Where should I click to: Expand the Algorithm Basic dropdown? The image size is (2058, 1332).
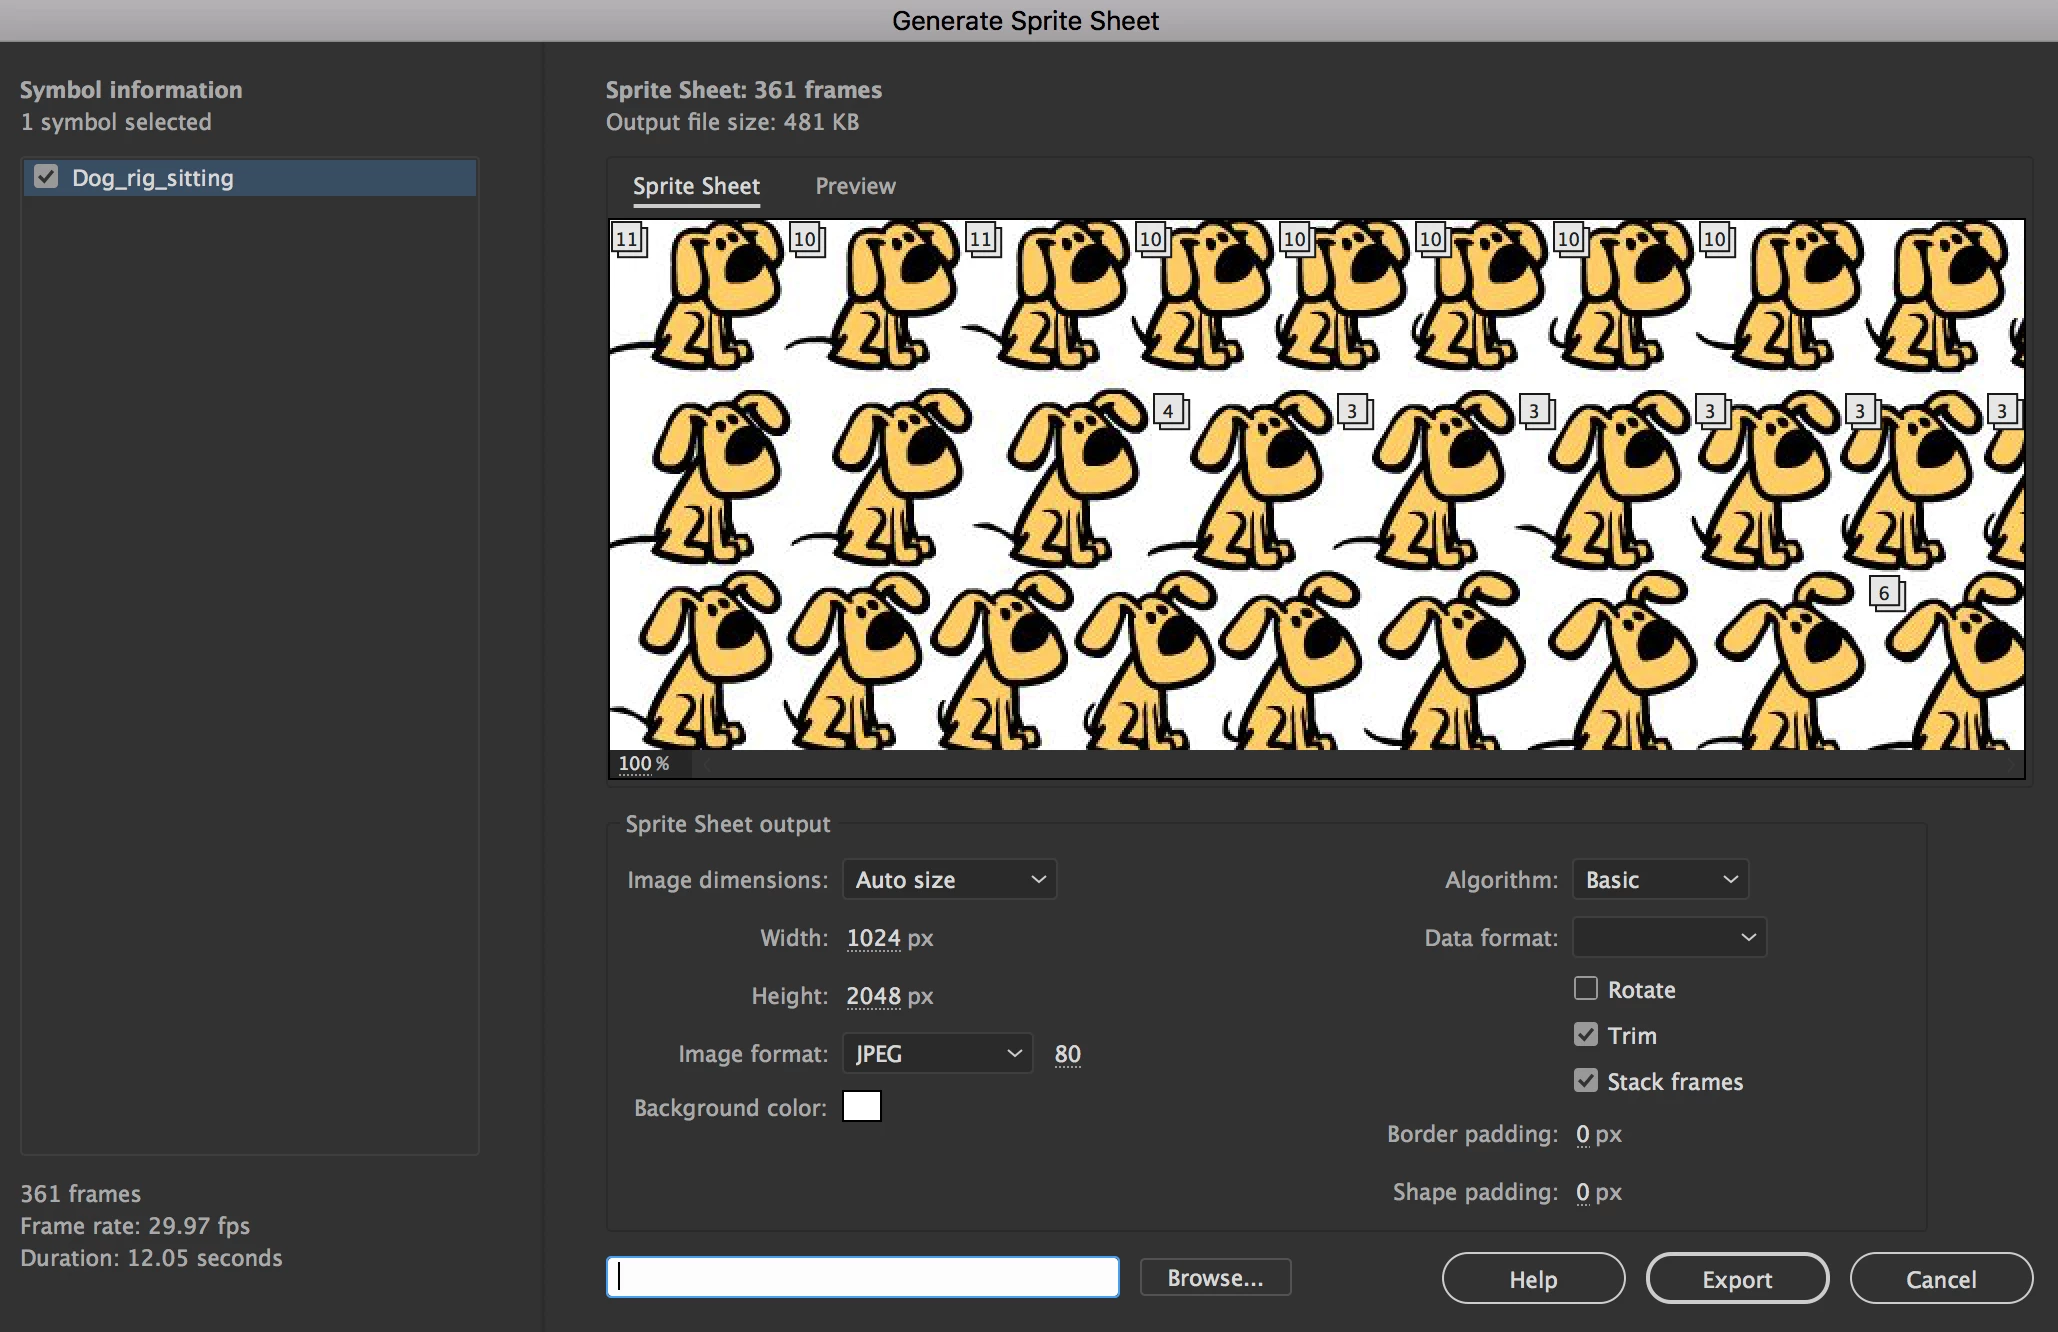[x=1660, y=880]
